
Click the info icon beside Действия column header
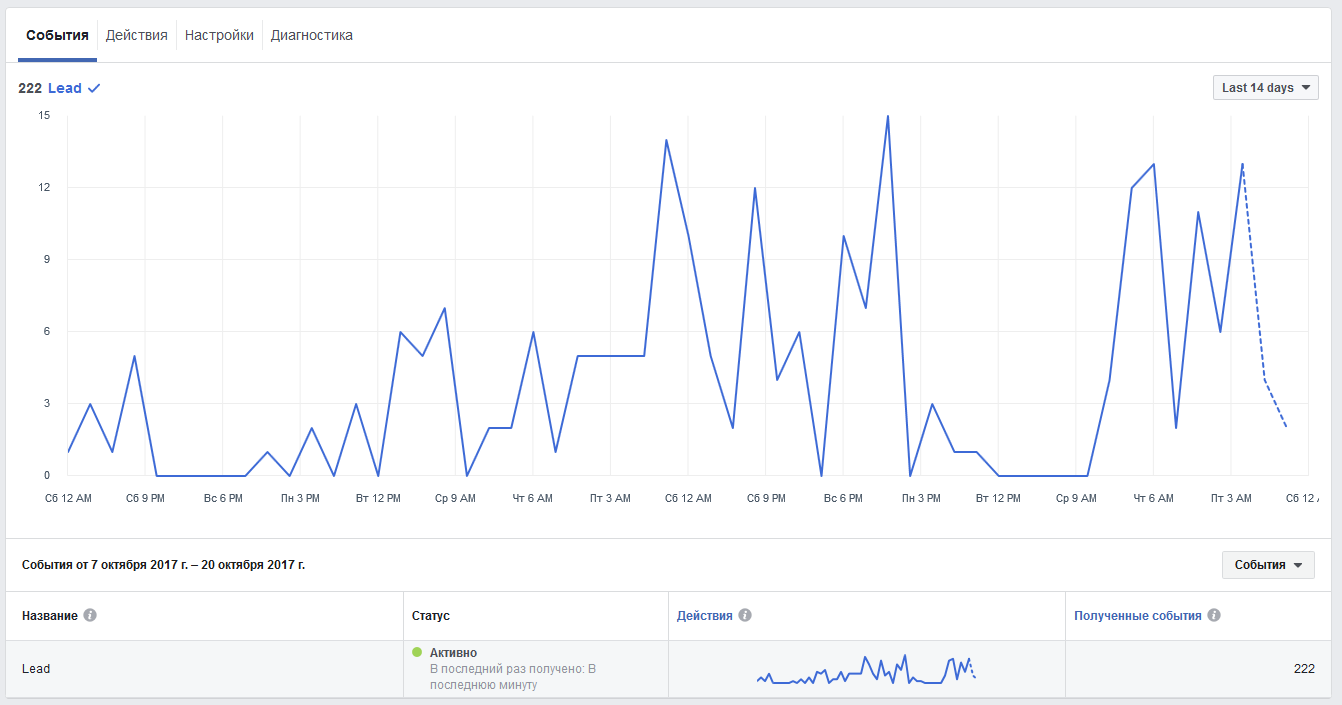[x=745, y=615]
